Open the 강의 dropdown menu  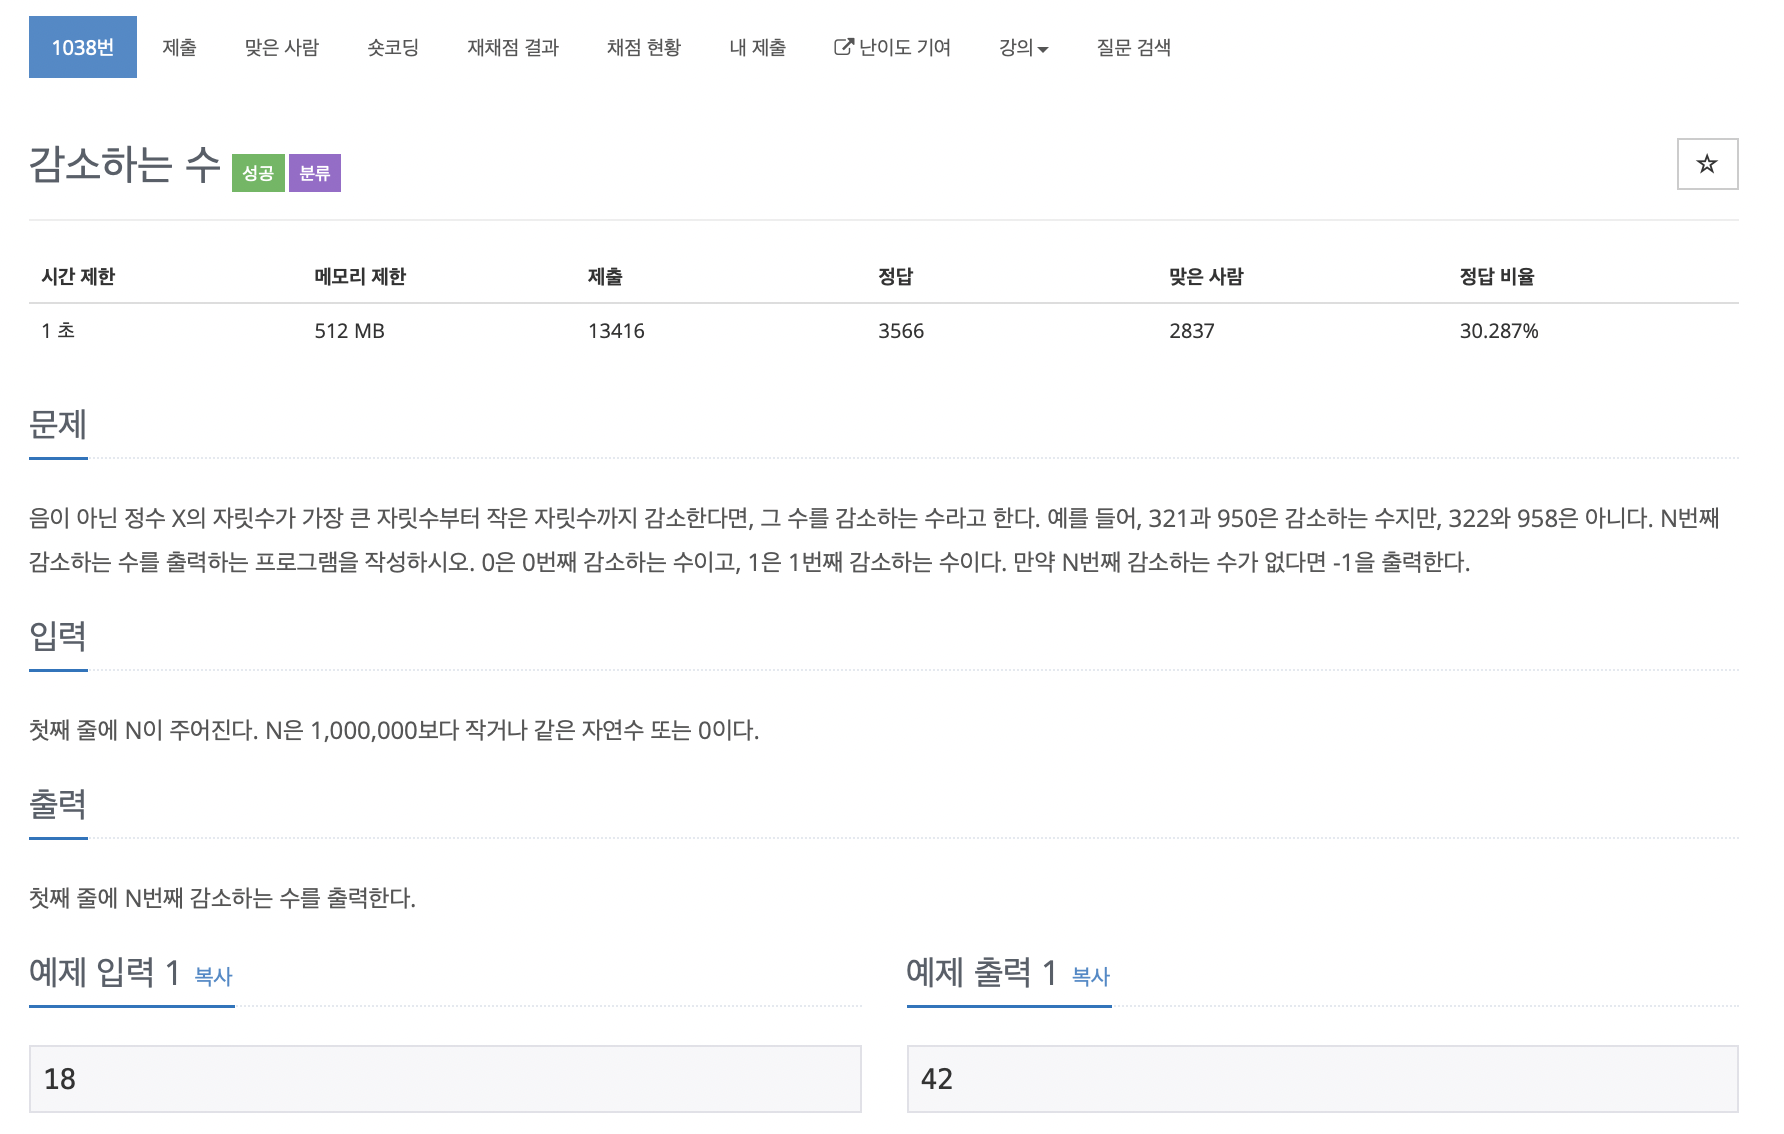(x=1022, y=47)
